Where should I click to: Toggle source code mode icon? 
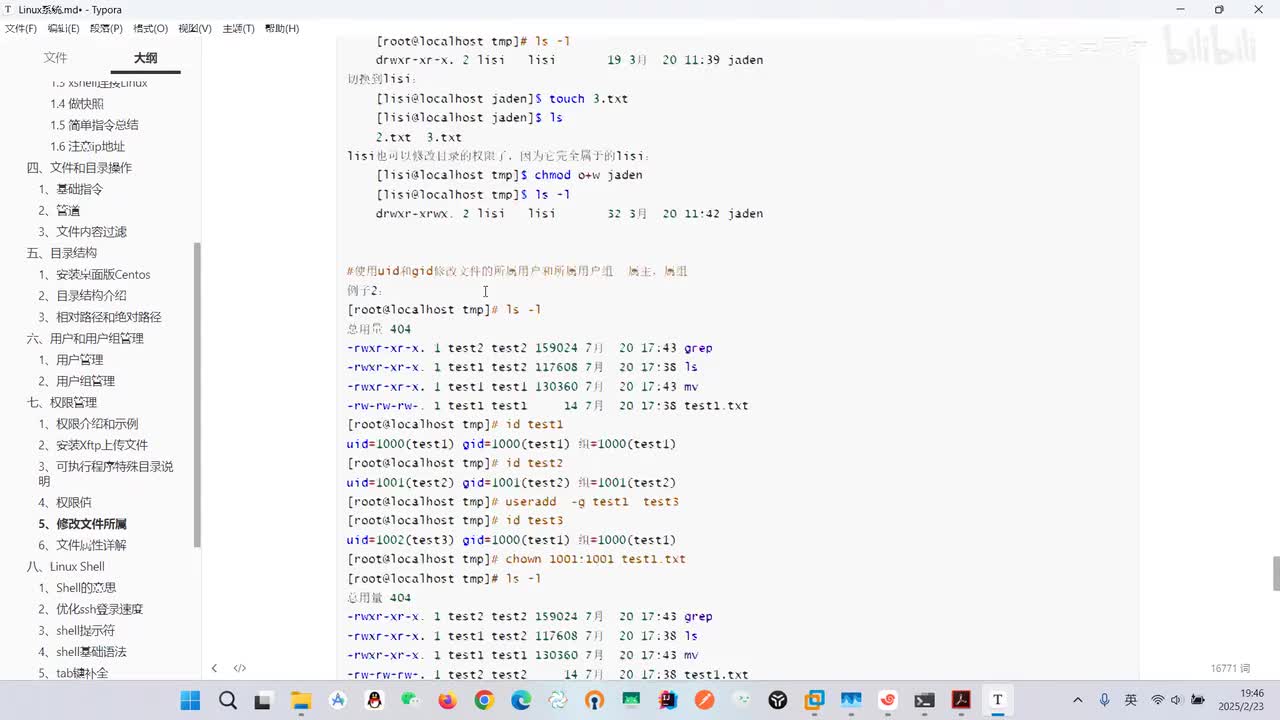pos(240,668)
